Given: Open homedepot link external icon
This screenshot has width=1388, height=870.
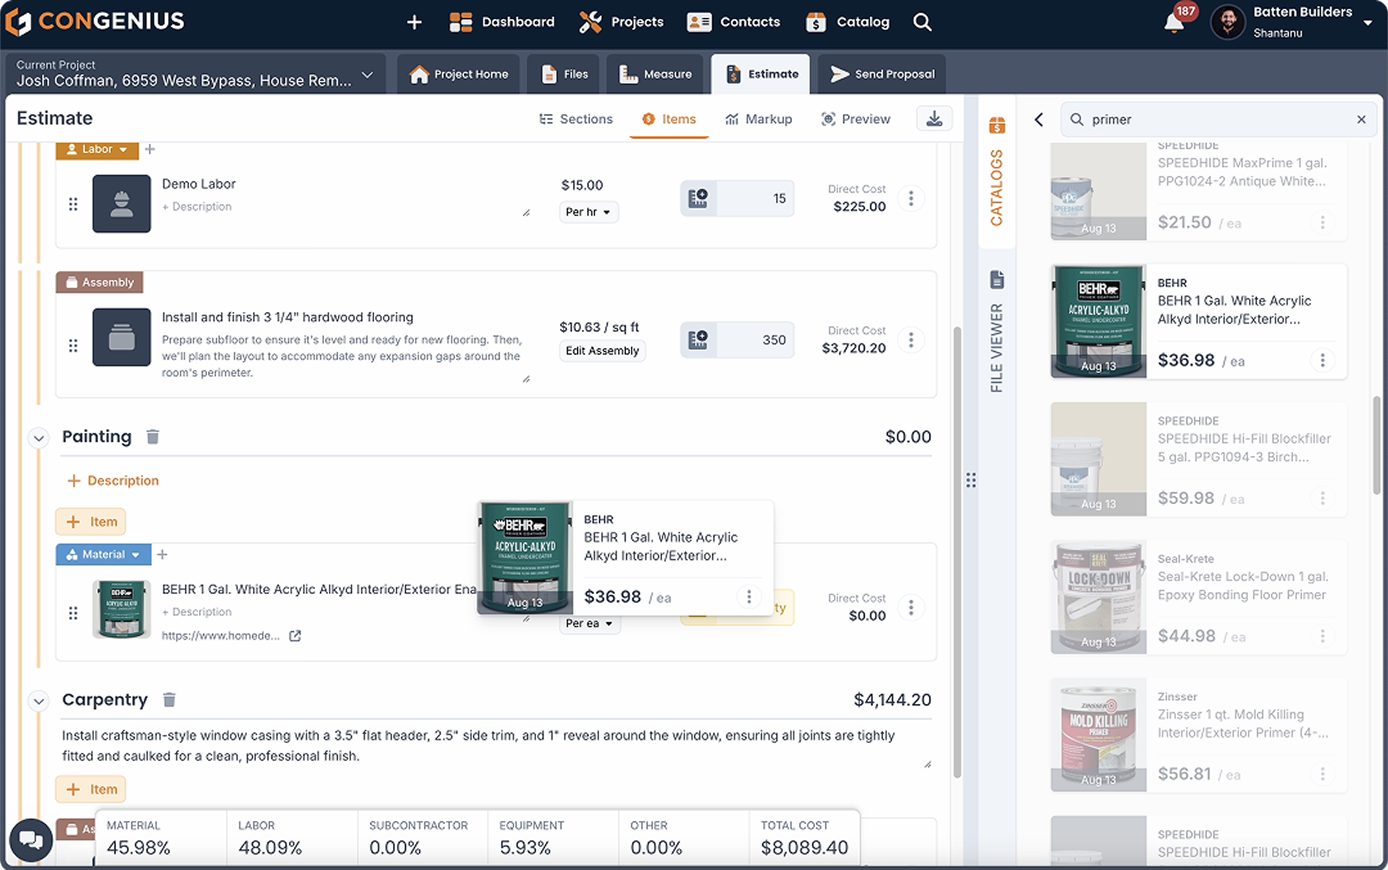Looking at the screenshot, I should tap(295, 636).
